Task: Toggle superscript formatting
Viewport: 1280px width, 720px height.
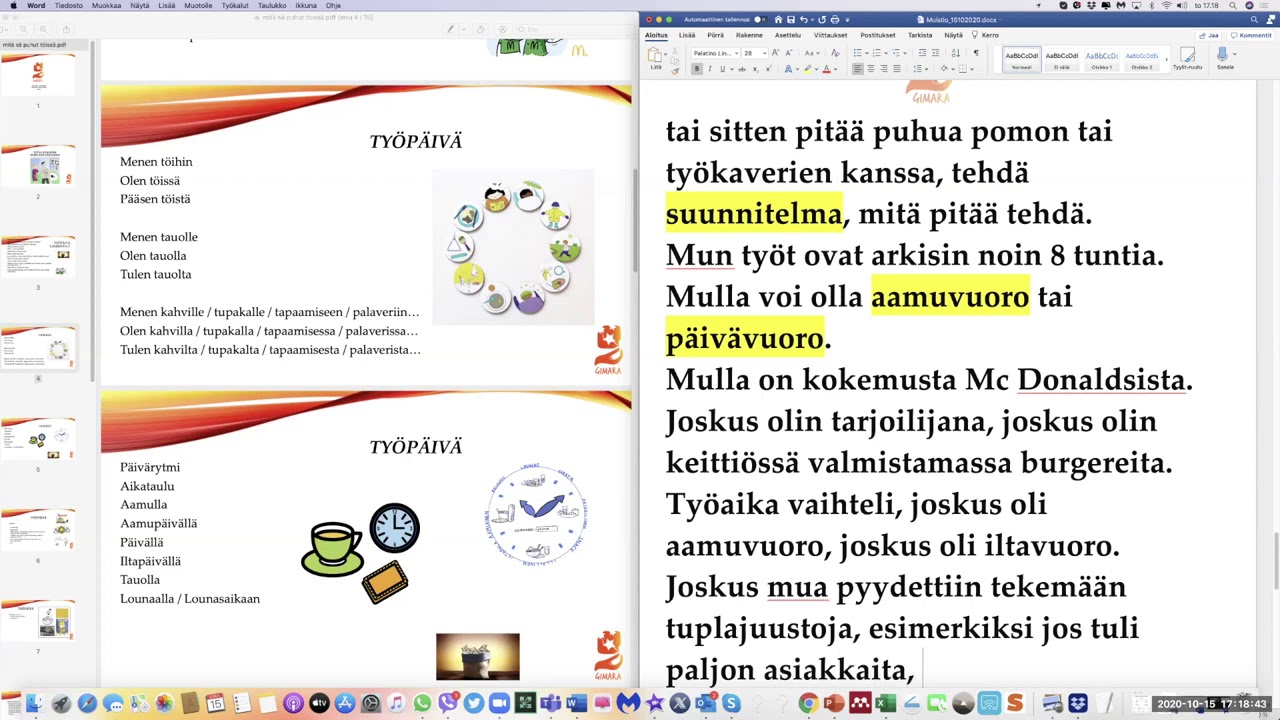Action: 768,69
